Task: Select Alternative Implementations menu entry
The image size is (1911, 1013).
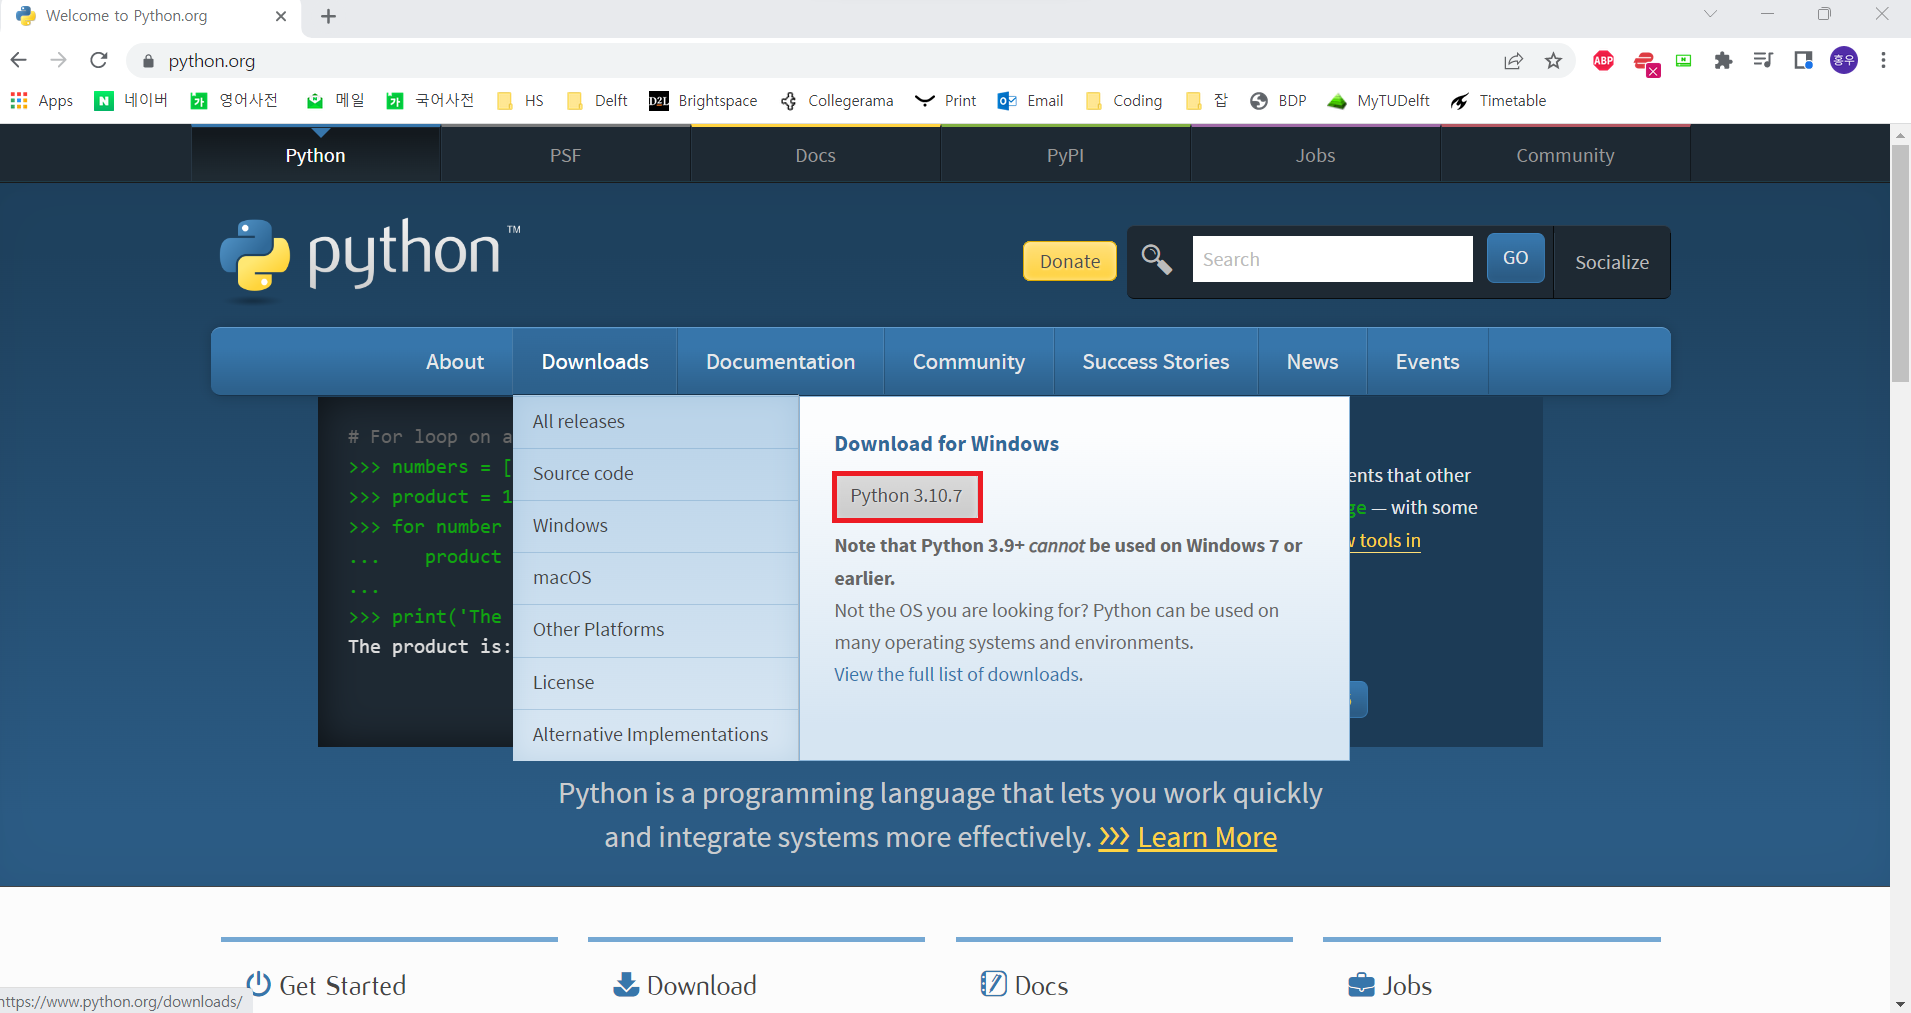Action: pos(656,735)
